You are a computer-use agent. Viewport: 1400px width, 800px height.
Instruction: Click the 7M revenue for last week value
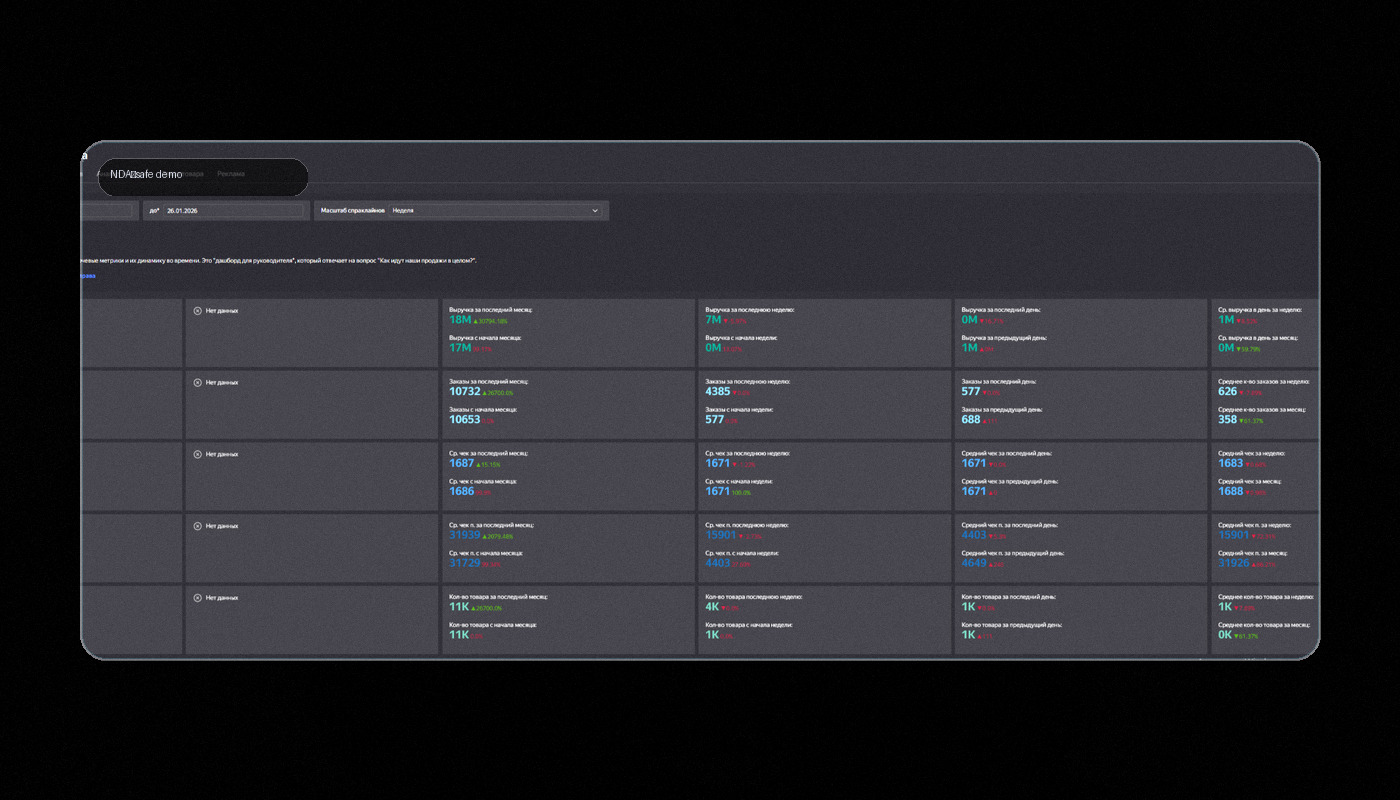[x=713, y=320]
